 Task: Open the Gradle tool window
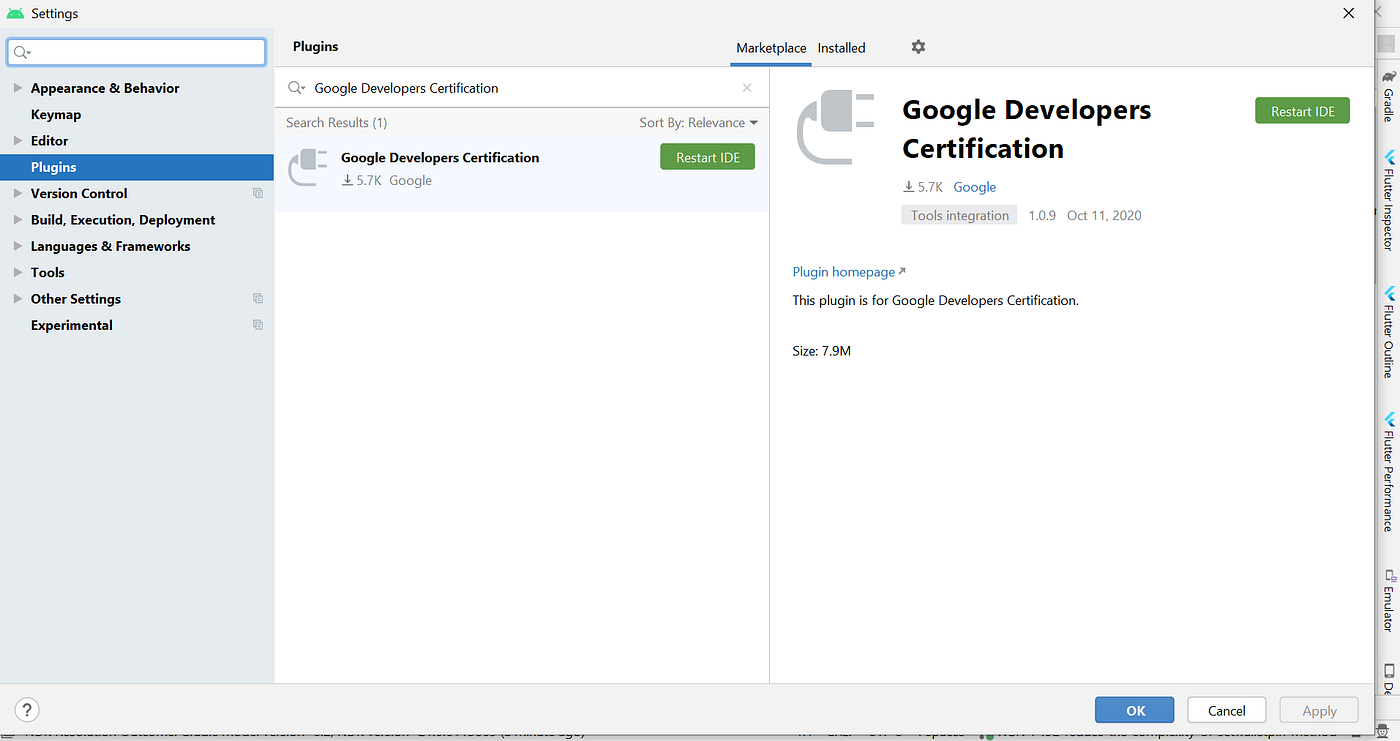(x=1389, y=95)
